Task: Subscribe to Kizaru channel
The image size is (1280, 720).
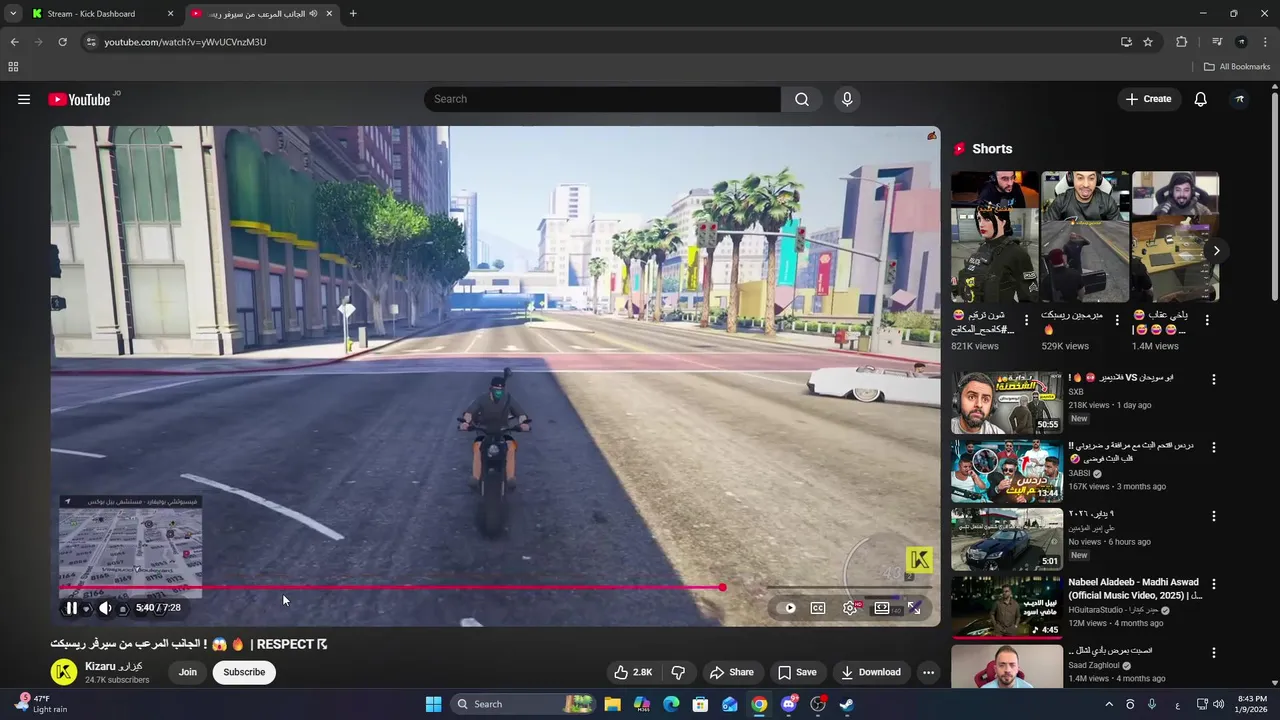Action: point(244,672)
